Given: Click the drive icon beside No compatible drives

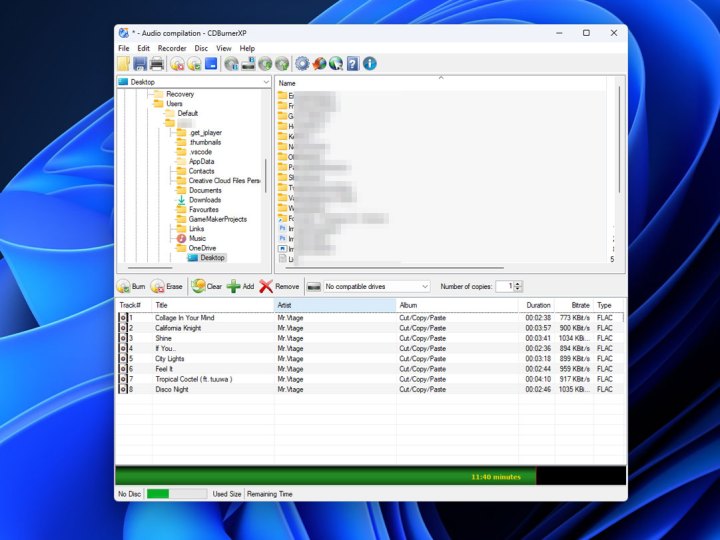Looking at the screenshot, I should (x=314, y=287).
